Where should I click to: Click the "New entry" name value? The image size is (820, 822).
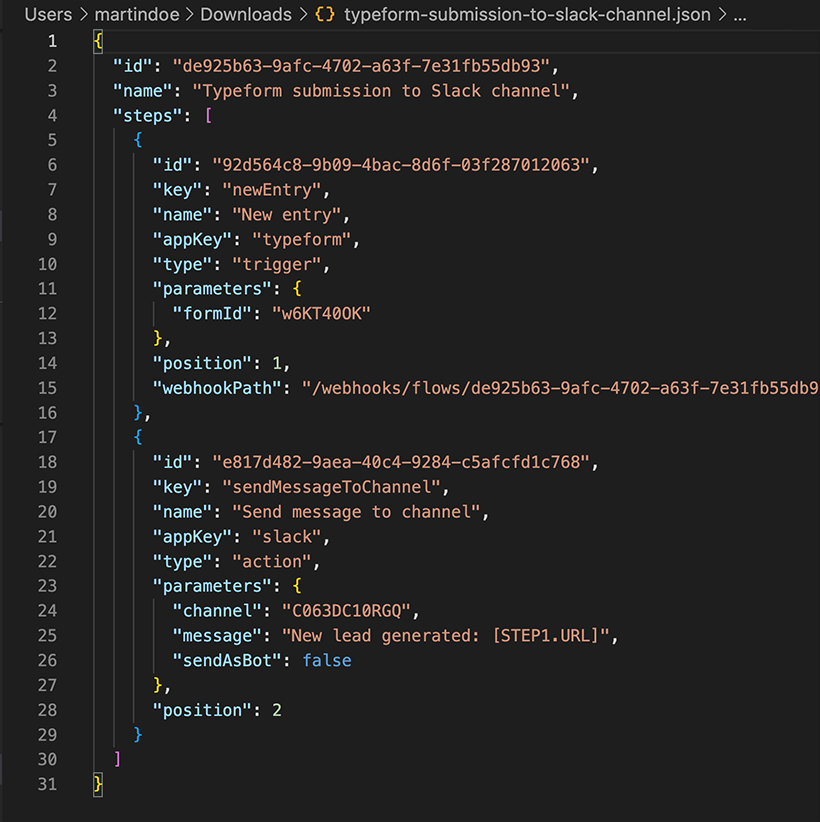(287, 215)
